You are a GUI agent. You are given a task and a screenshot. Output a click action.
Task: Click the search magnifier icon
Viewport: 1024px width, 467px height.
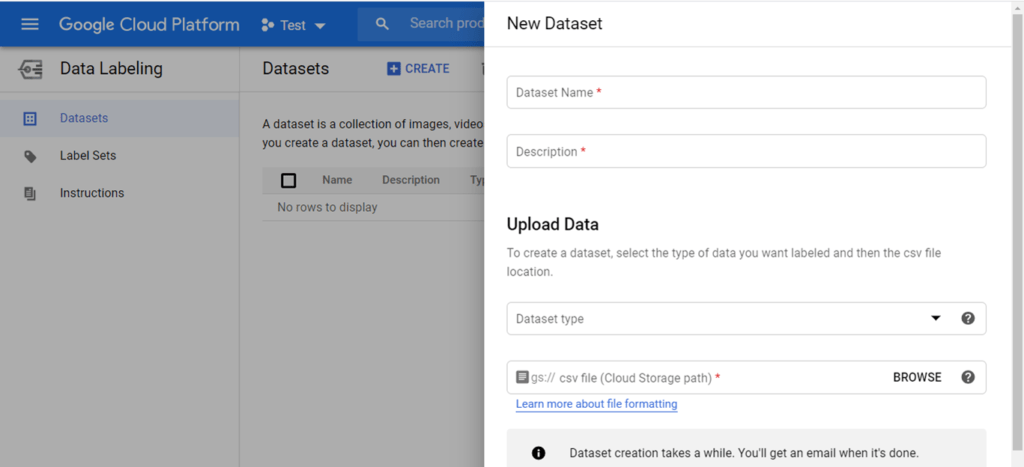click(x=383, y=24)
